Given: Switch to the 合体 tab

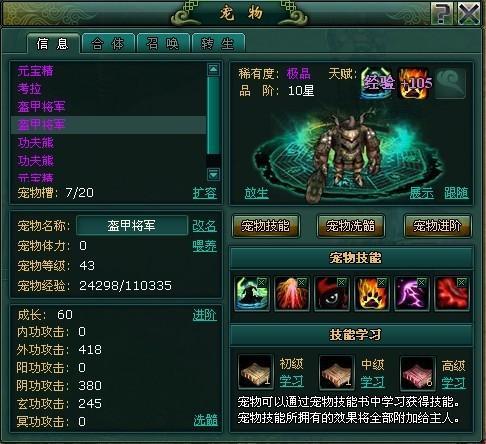Looking at the screenshot, I should click(x=108, y=44).
